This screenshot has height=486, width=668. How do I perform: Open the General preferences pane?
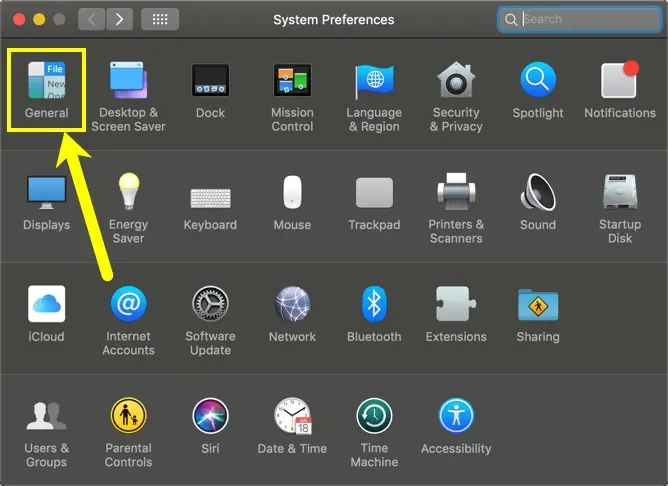46,90
